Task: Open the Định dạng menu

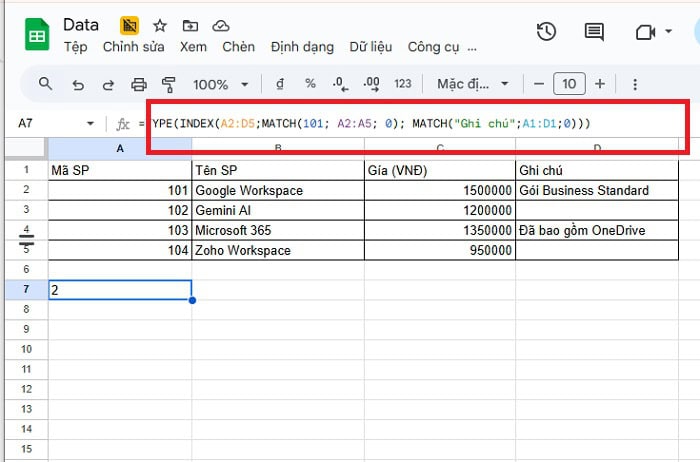Action: (x=302, y=46)
